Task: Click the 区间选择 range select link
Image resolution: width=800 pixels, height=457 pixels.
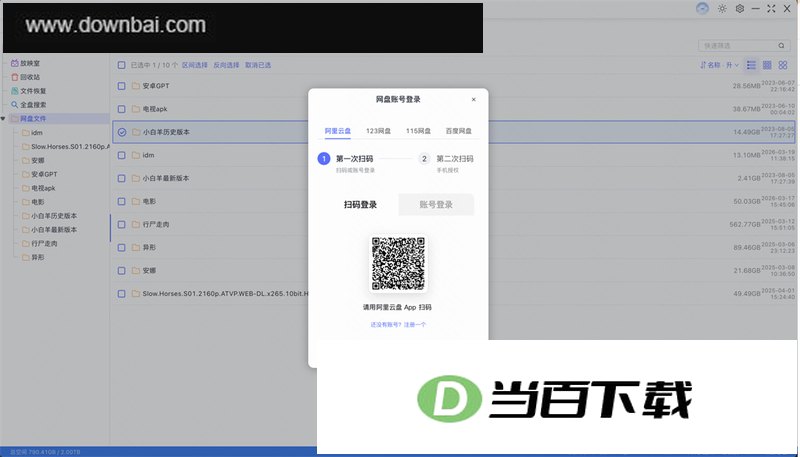Action: click(x=195, y=65)
